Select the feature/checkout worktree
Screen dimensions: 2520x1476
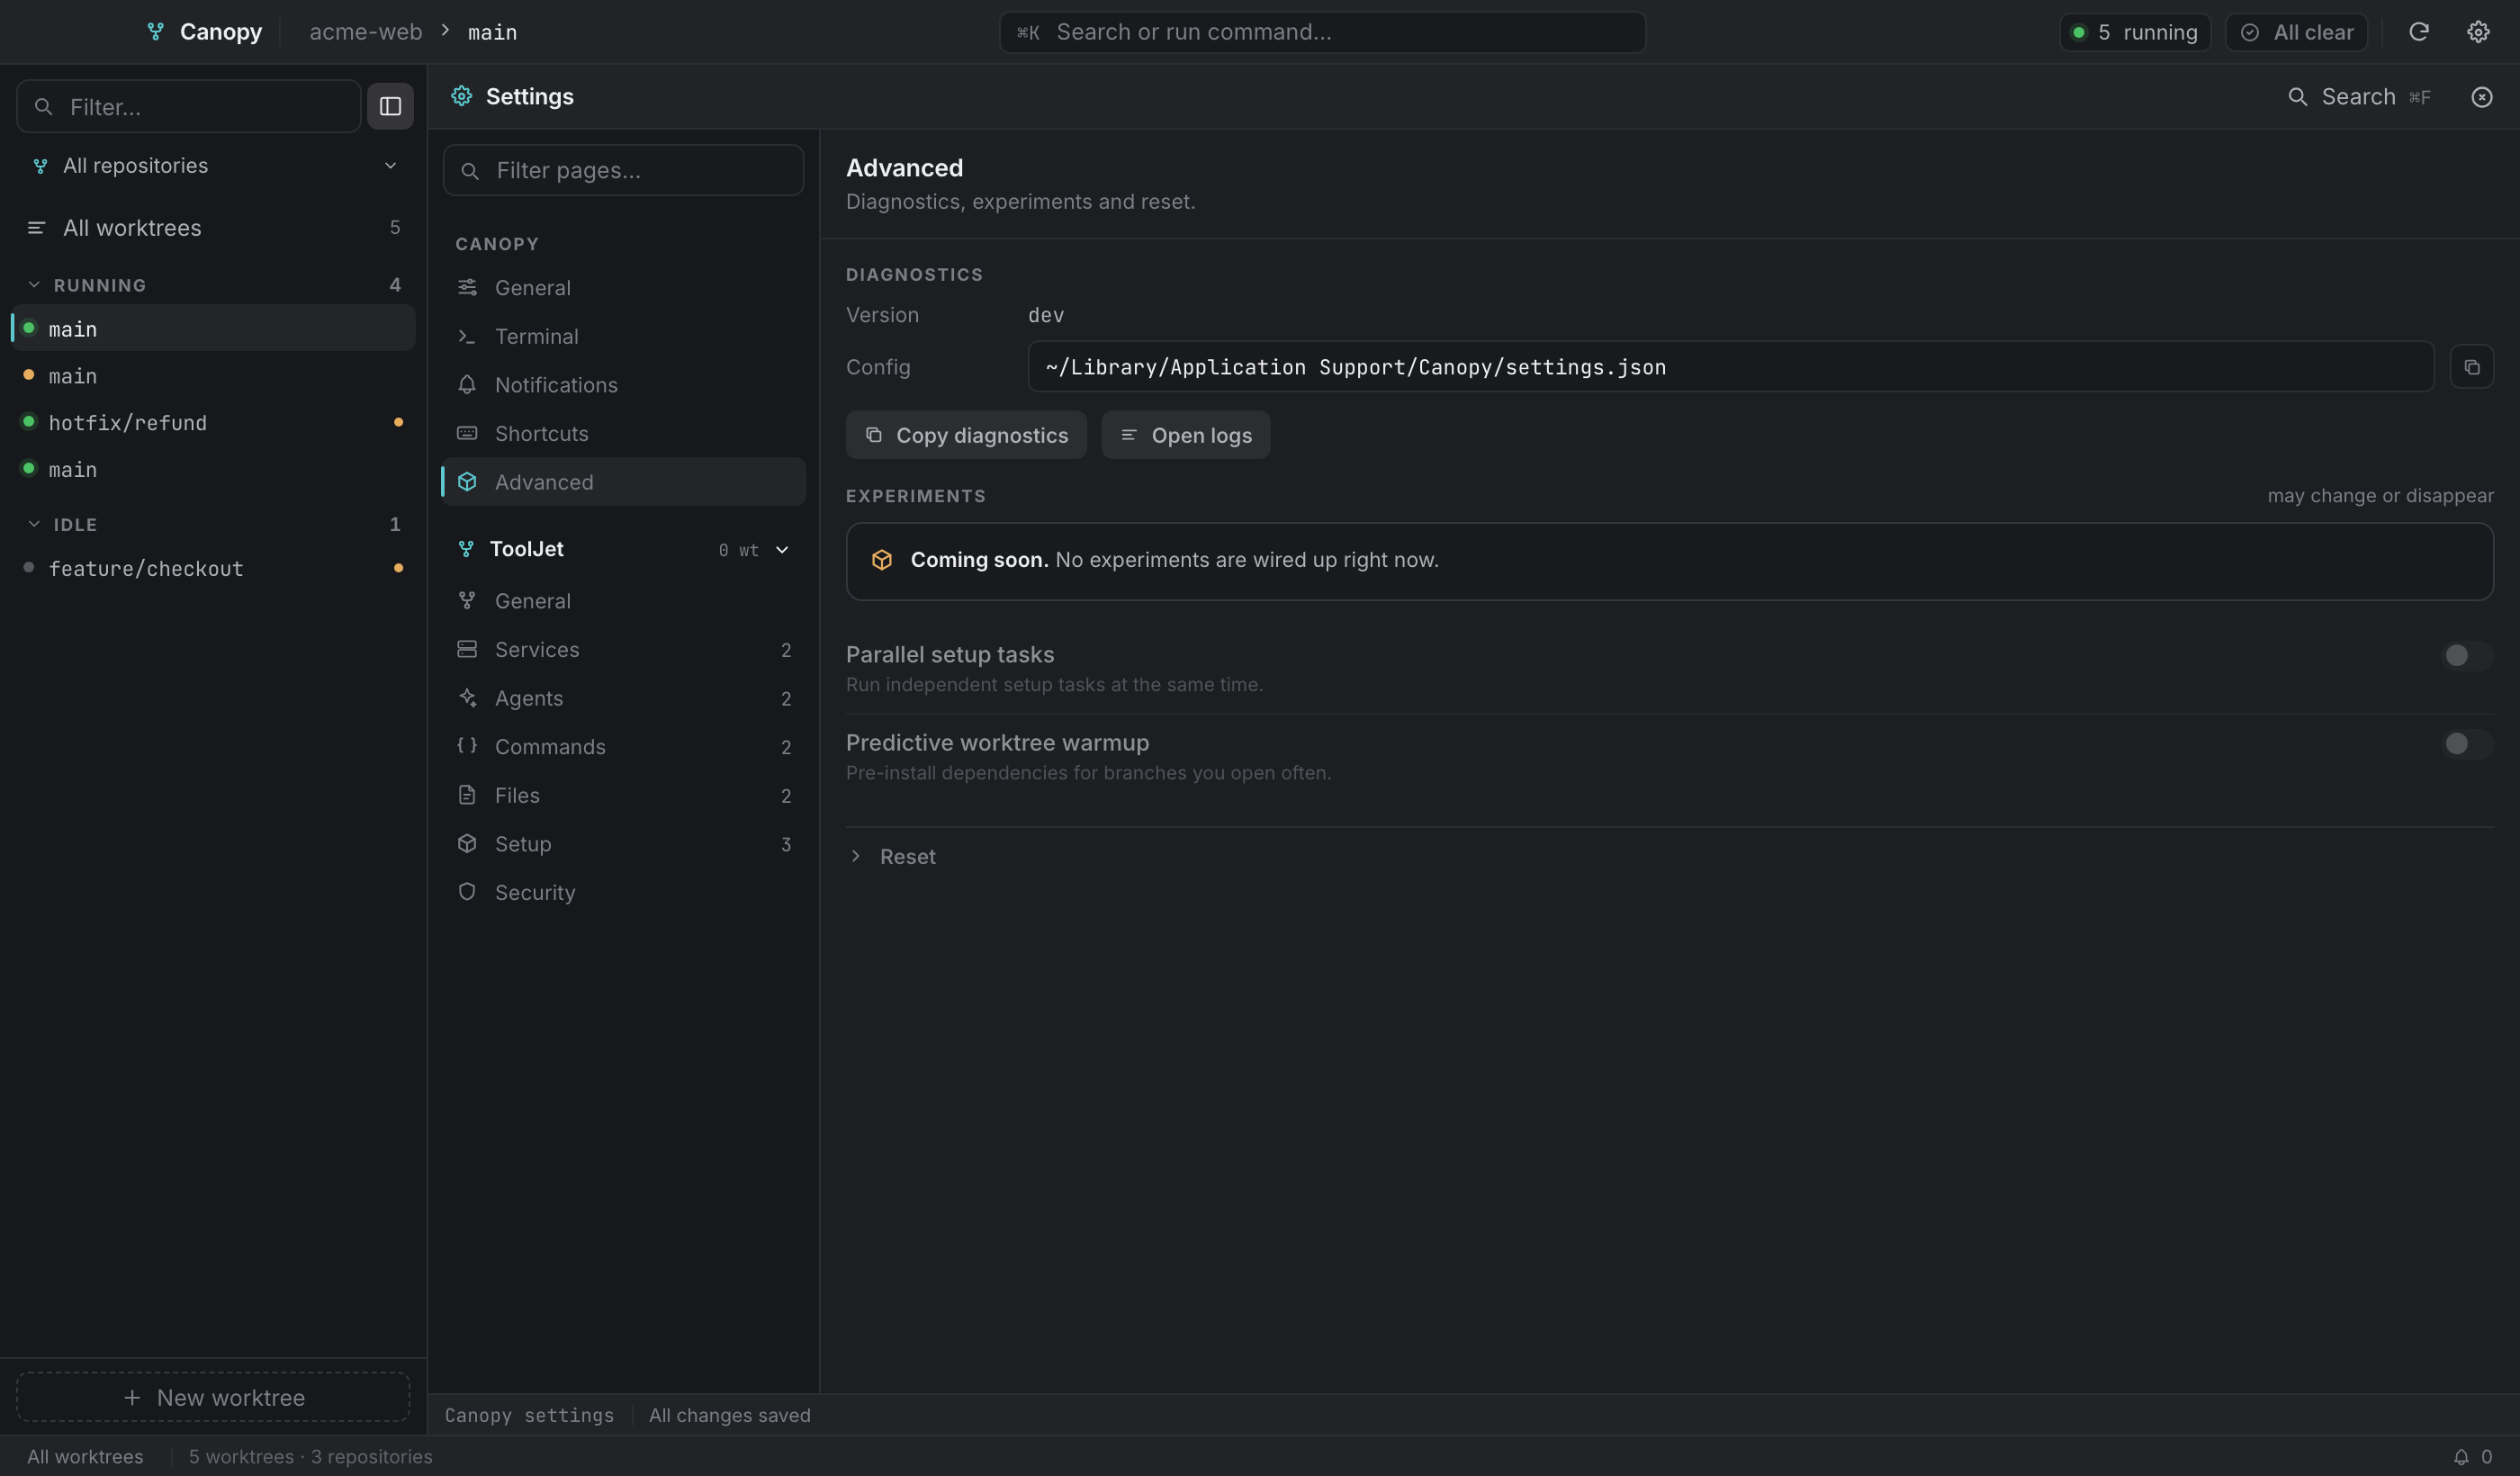pos(213,568)
